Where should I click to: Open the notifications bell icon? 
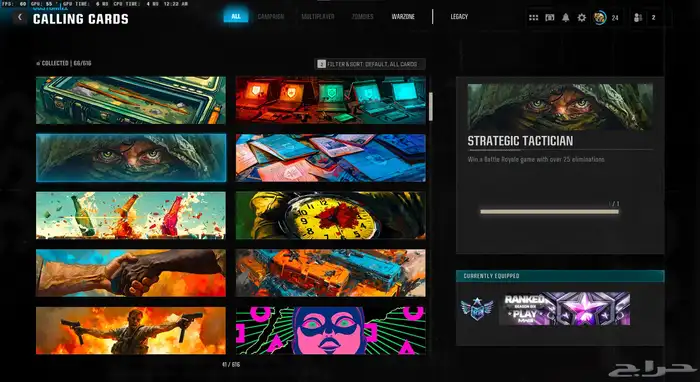pyautogui.click(x=566, y=18)
